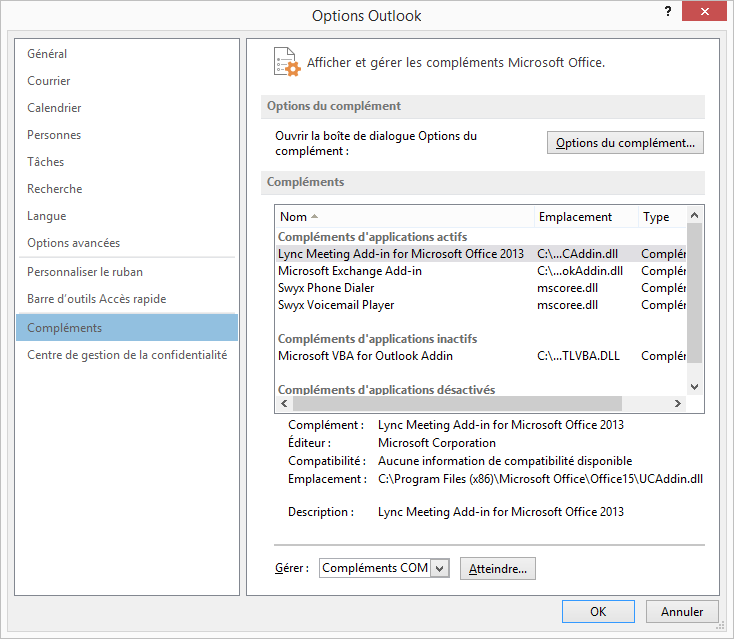Image resolution: width=734 pixels, height=639 pixels.
Task: Open Options avancées section
Action: [x=73, y=243]
